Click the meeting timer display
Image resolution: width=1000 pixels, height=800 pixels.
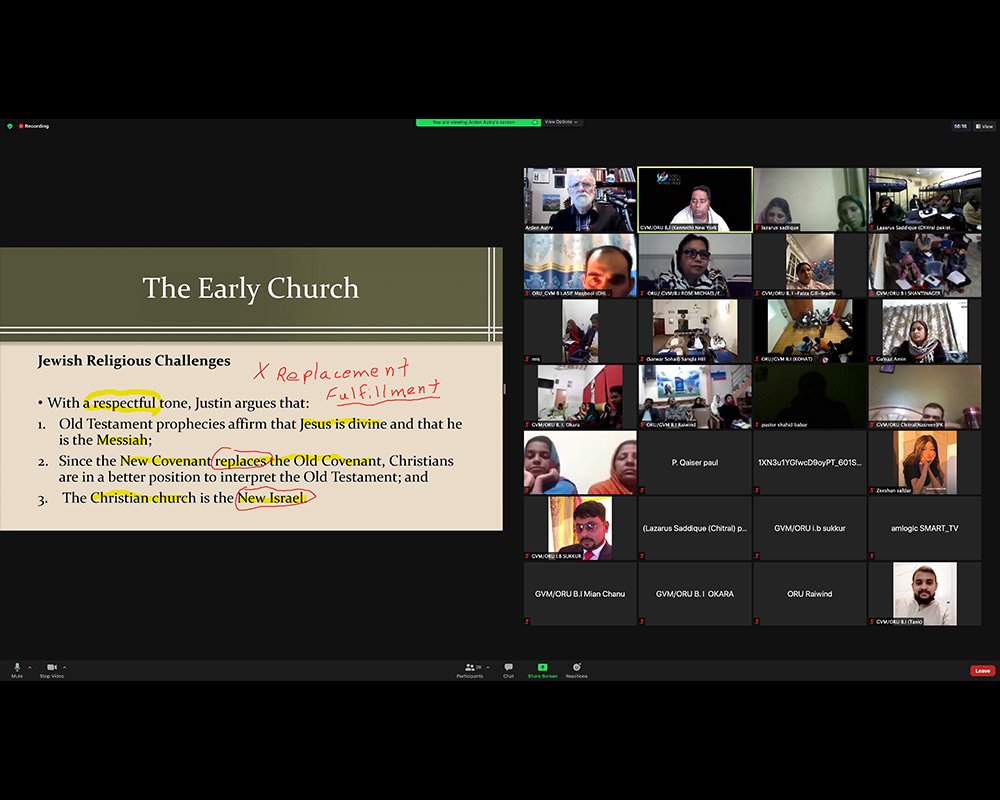tap(960, 126)
